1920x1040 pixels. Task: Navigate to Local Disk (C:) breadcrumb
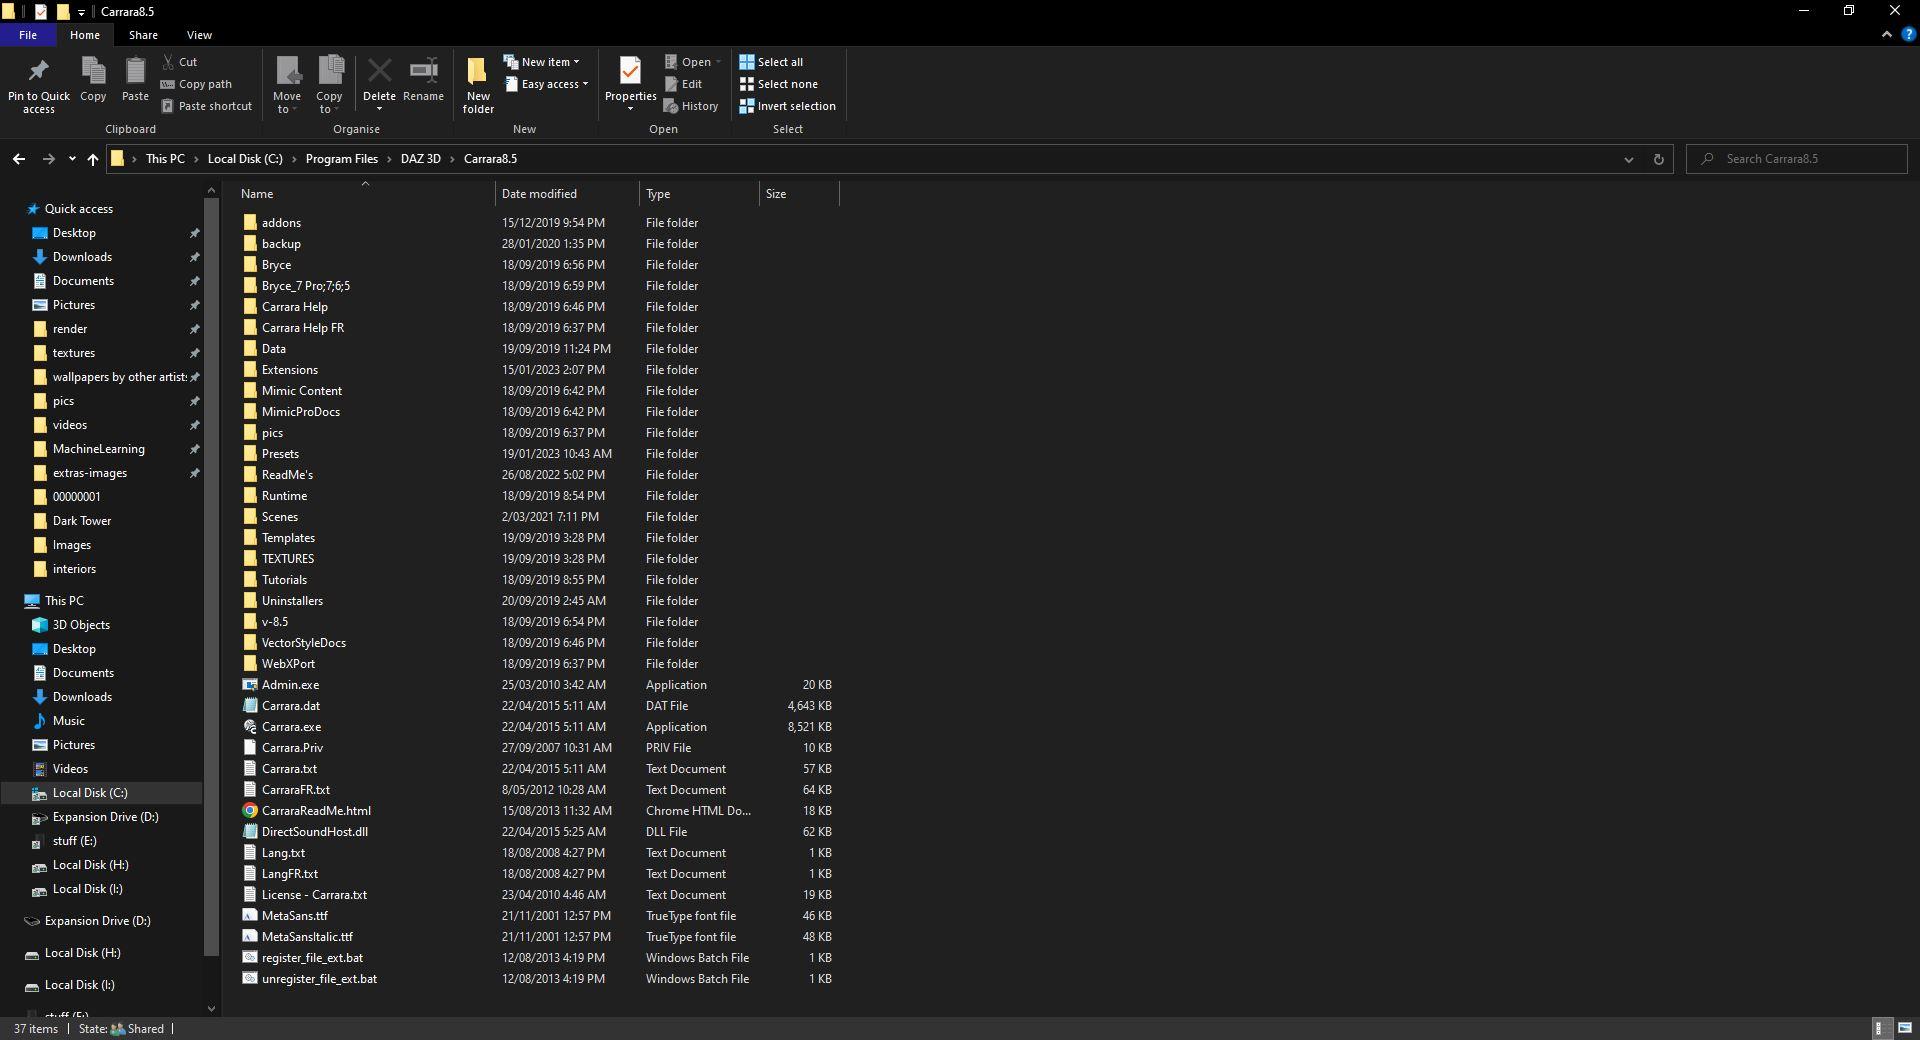coord(245,159)
